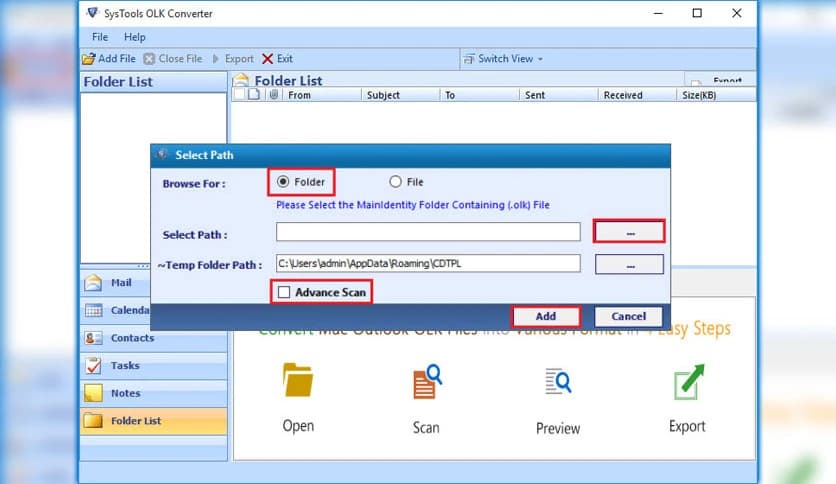Click the Mail envelope icon in the sidebar
The height and width of the screenshot is (484, 836).
[93, 283]
